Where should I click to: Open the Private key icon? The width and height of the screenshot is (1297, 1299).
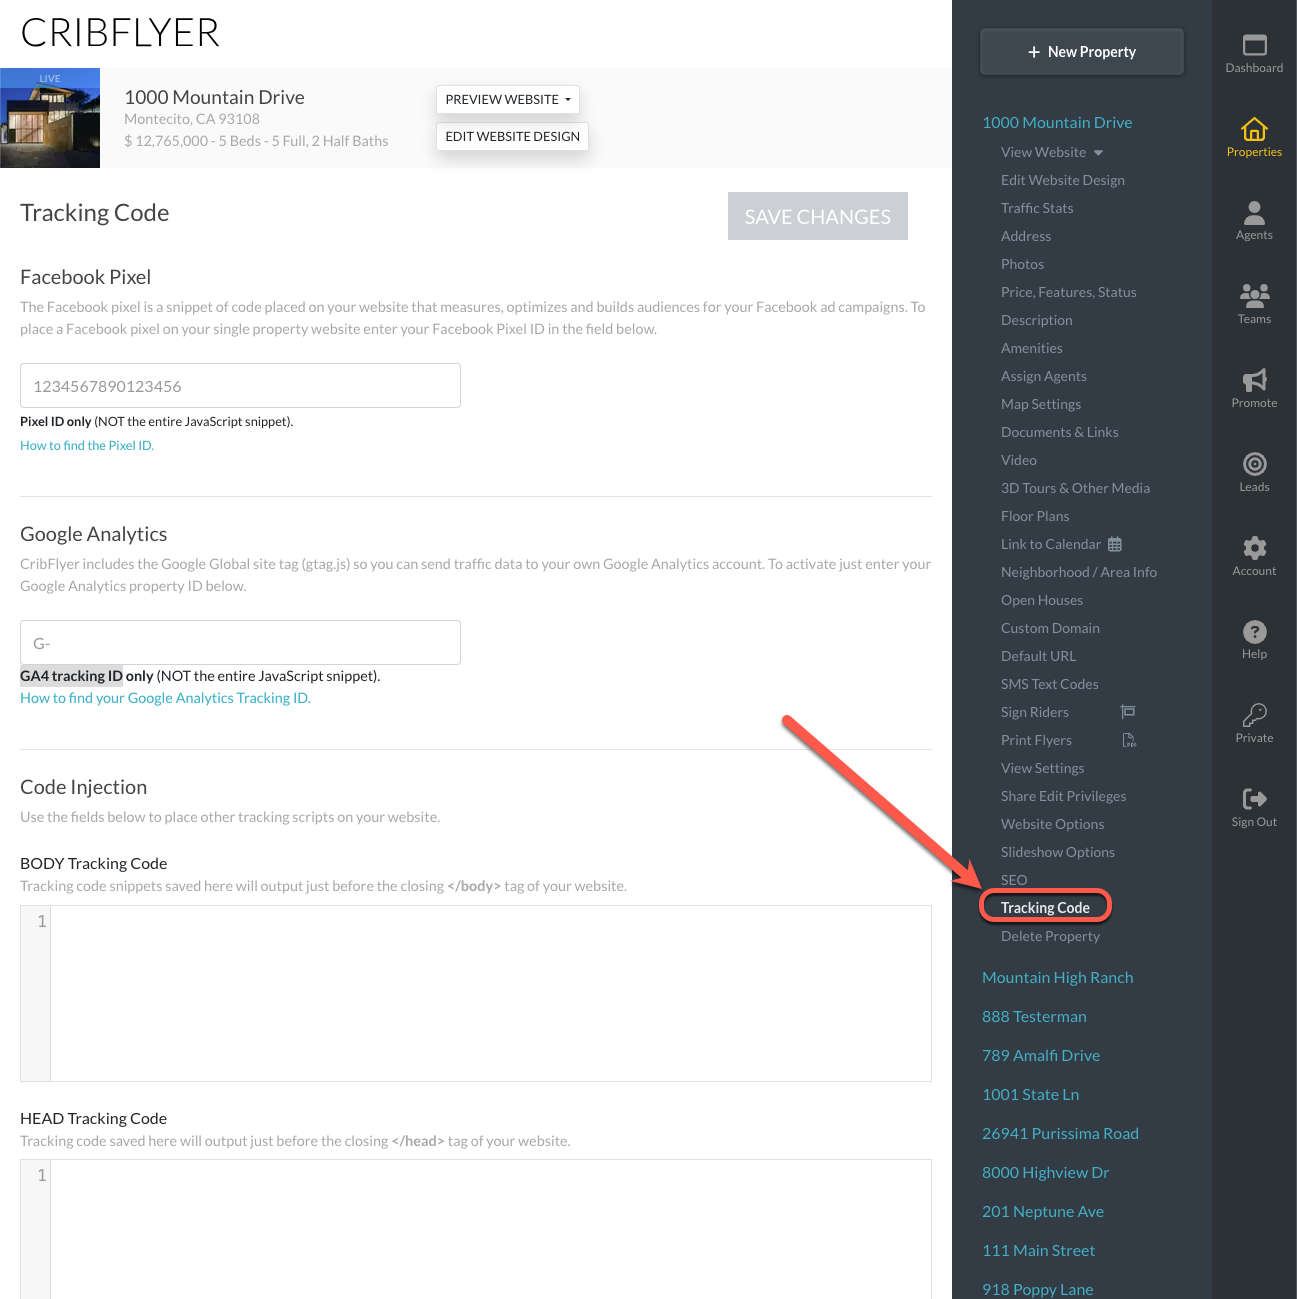coord(1254,714)
